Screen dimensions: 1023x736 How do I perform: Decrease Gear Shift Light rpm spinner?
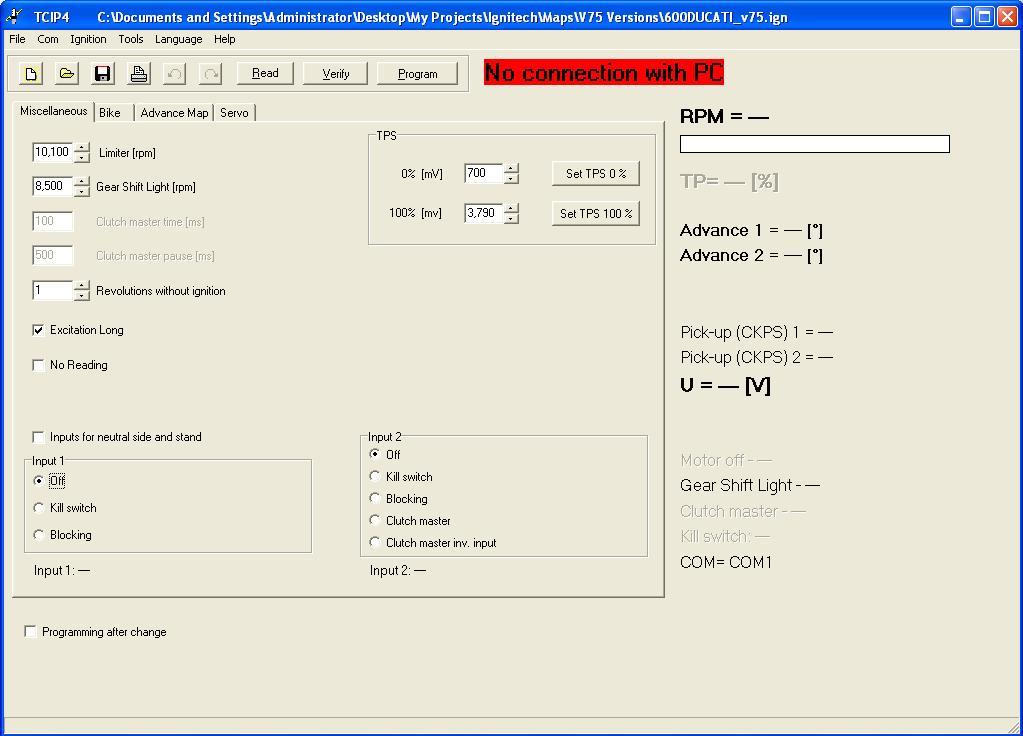coord(82,192)
